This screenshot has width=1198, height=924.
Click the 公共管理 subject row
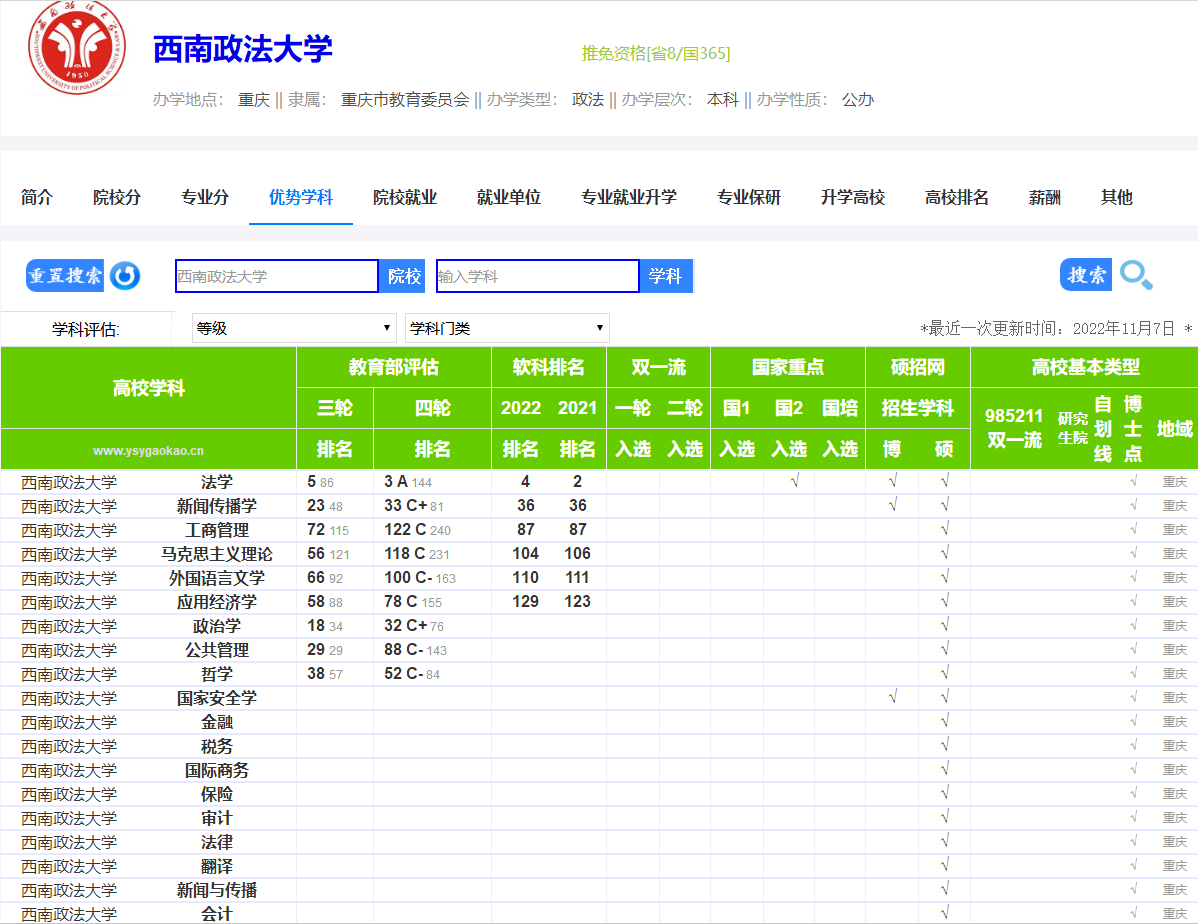click(x=598, y=650)
